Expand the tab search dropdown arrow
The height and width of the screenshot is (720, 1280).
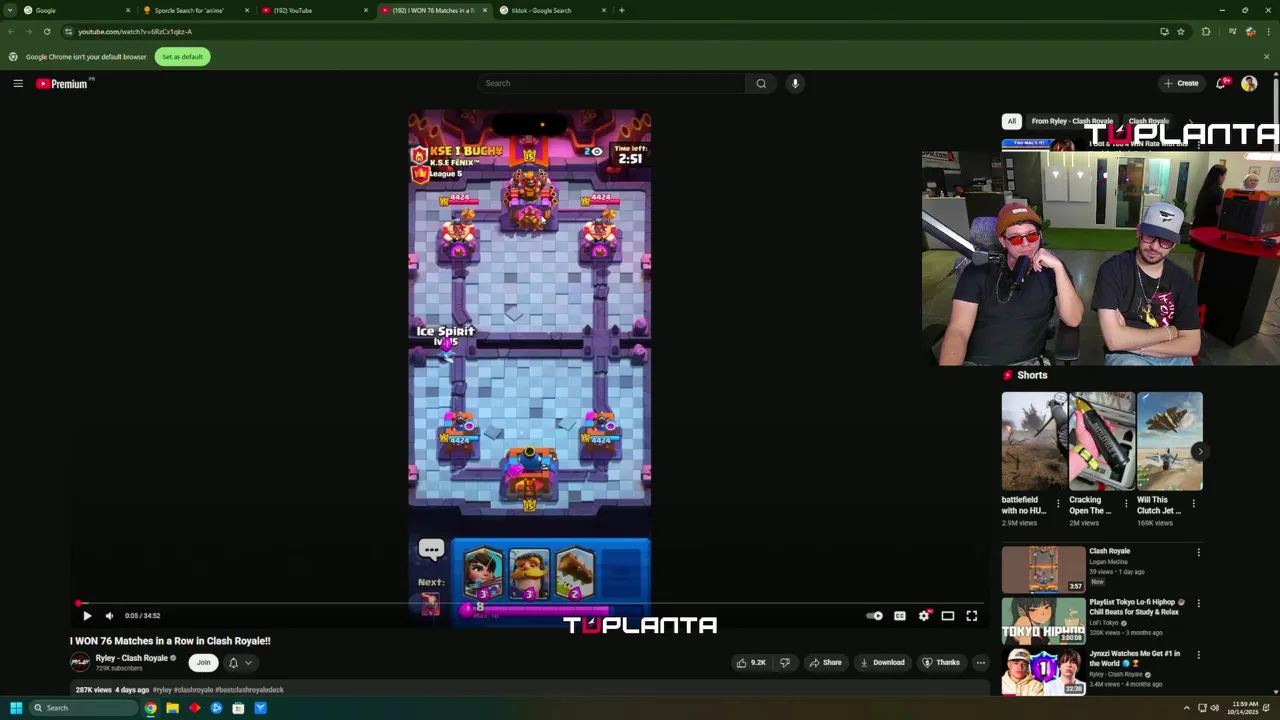(9, 10)
